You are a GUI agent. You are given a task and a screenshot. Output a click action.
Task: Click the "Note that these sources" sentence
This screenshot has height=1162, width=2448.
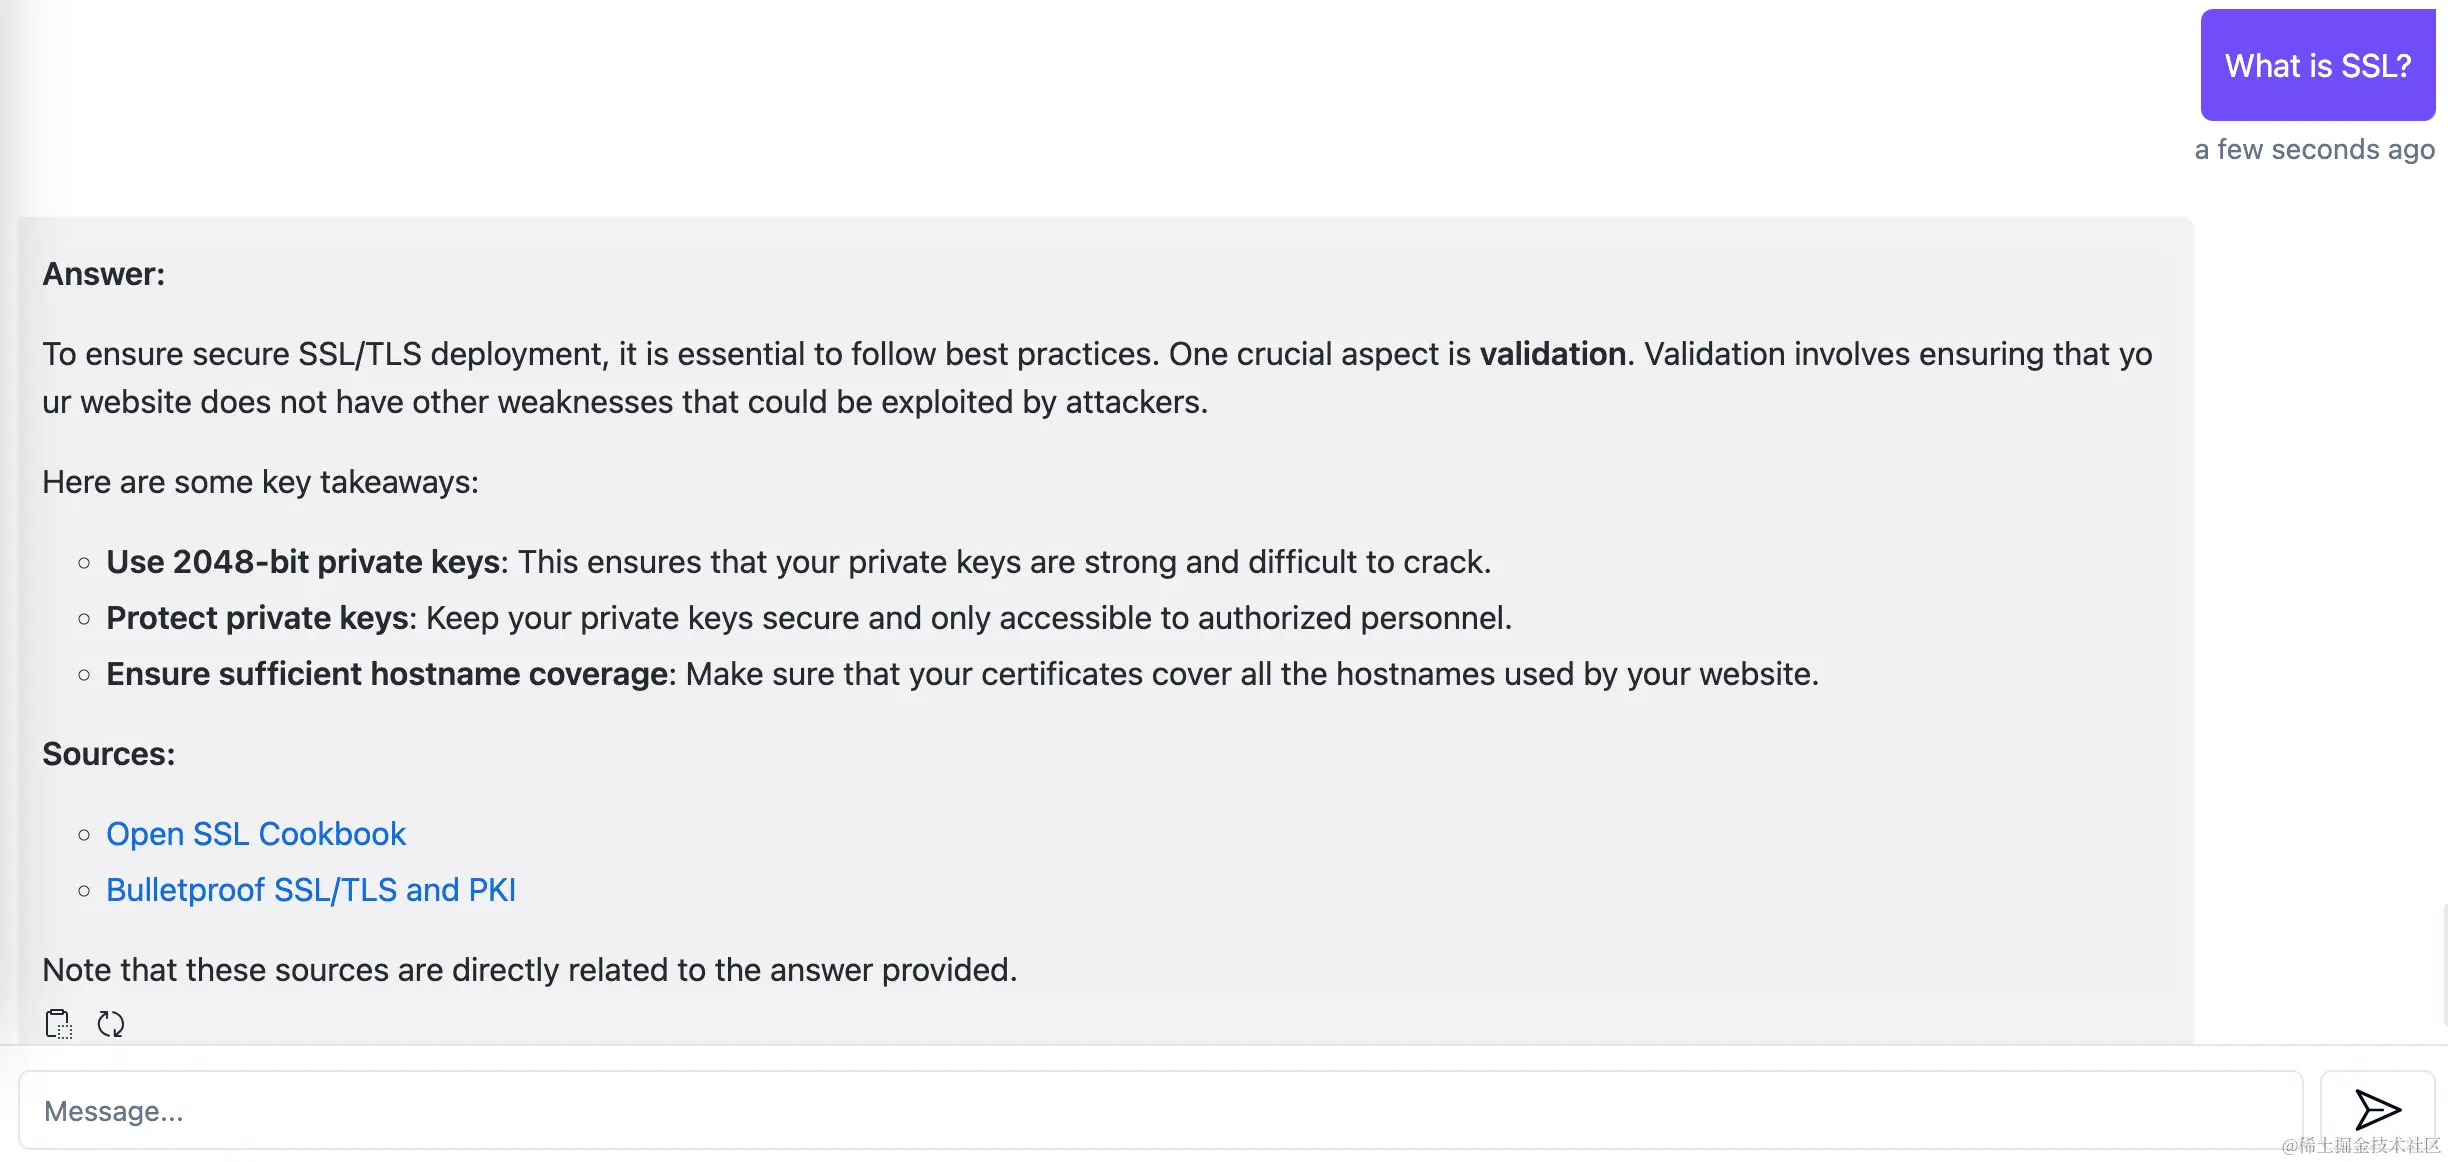(529, 970)
